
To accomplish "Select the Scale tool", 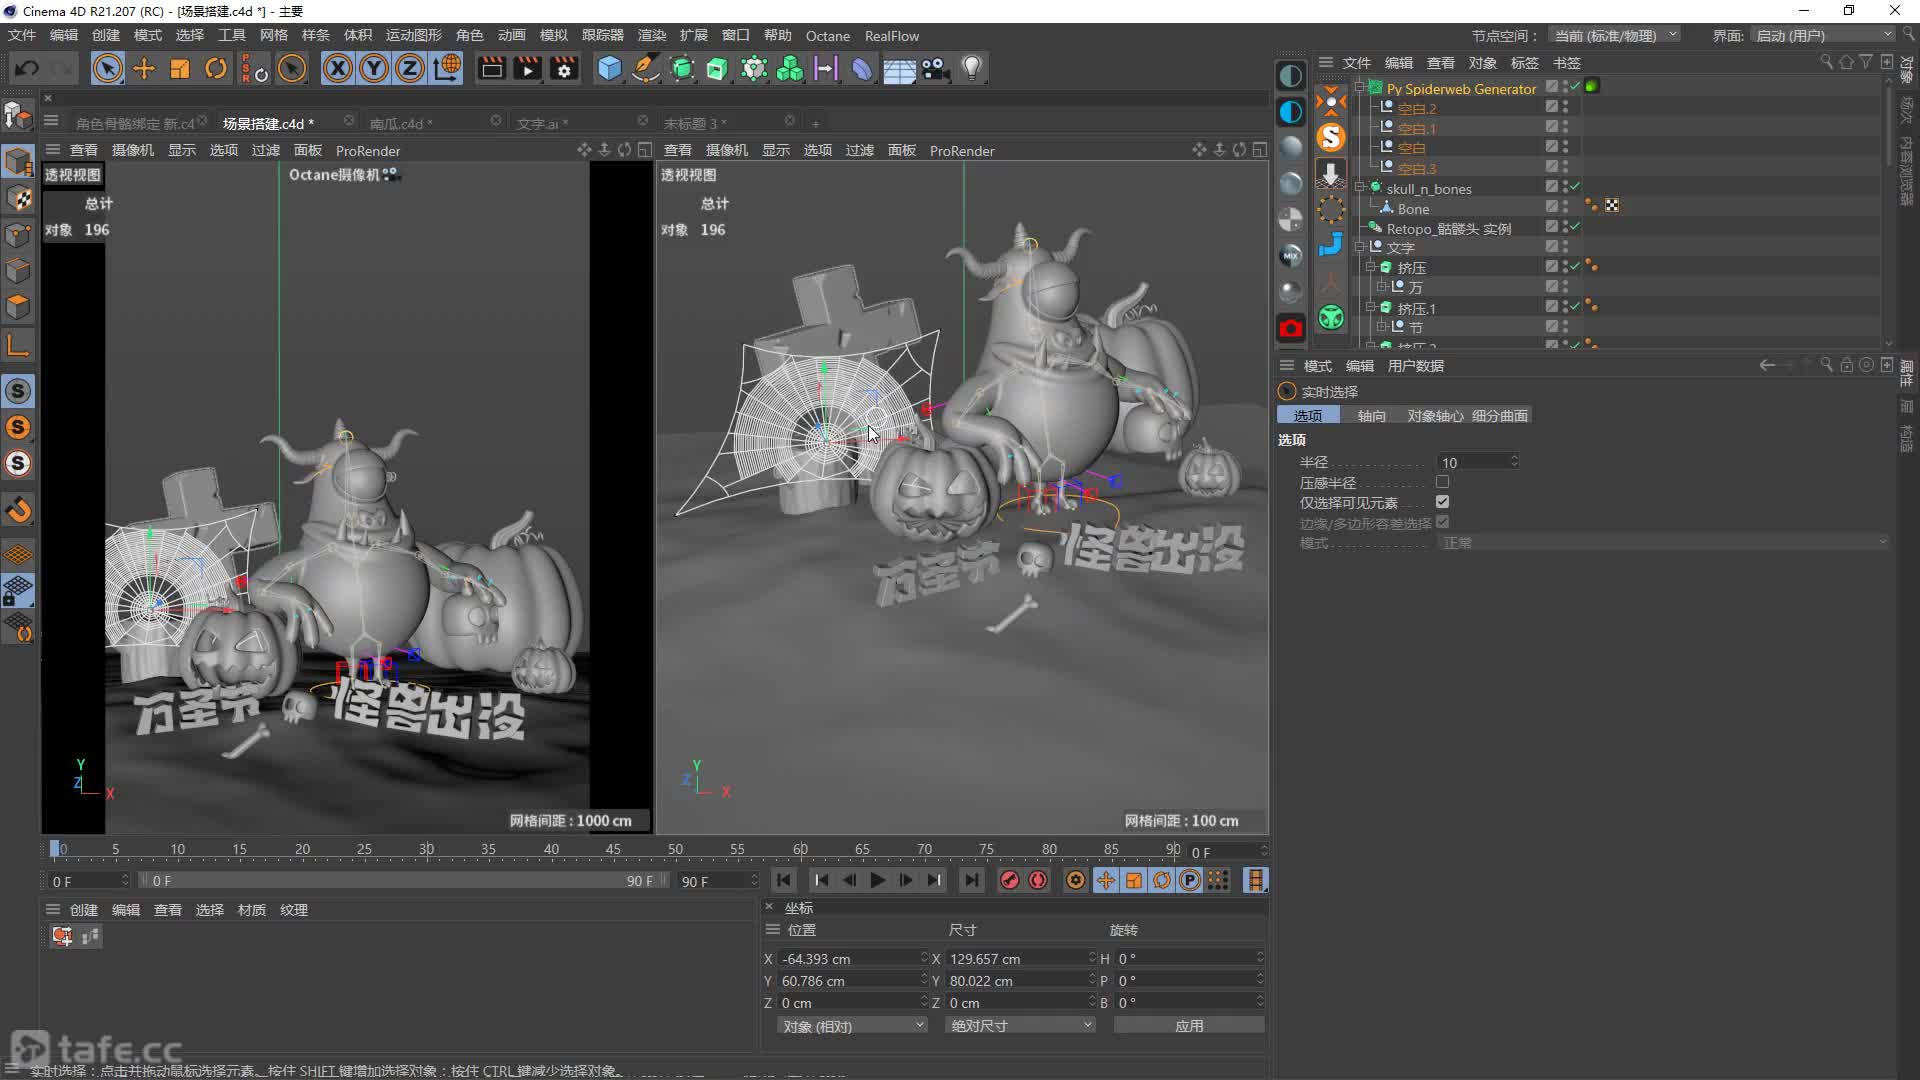I will 179,68.
